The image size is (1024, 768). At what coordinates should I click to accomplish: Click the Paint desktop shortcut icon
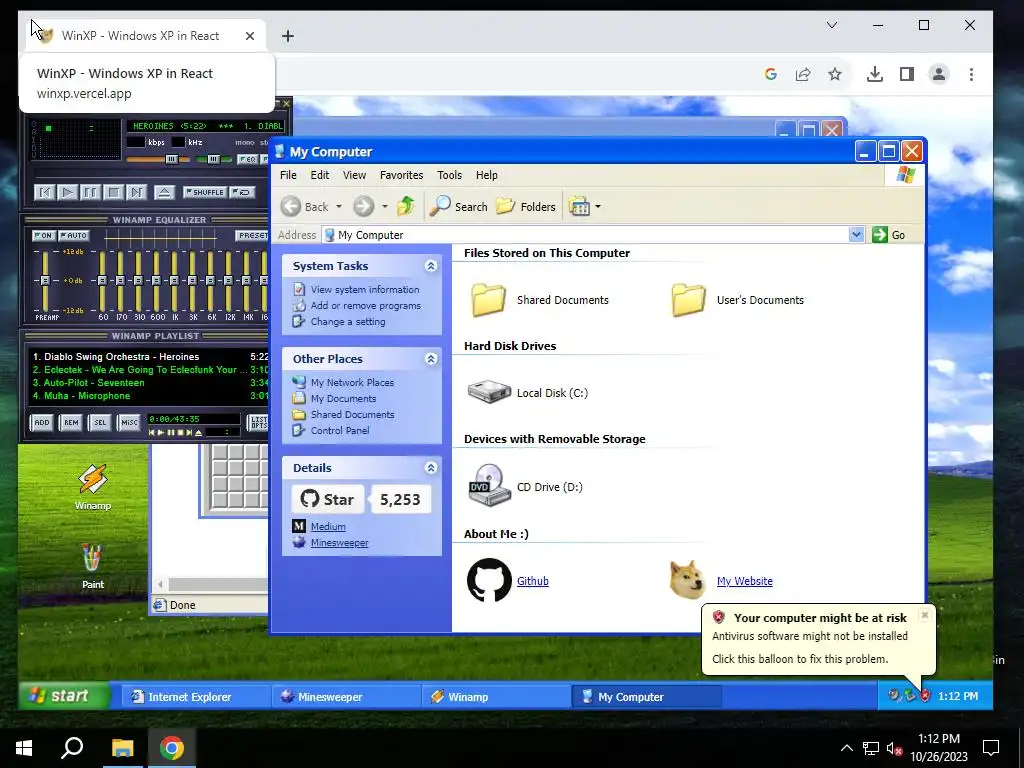[93, 566]
